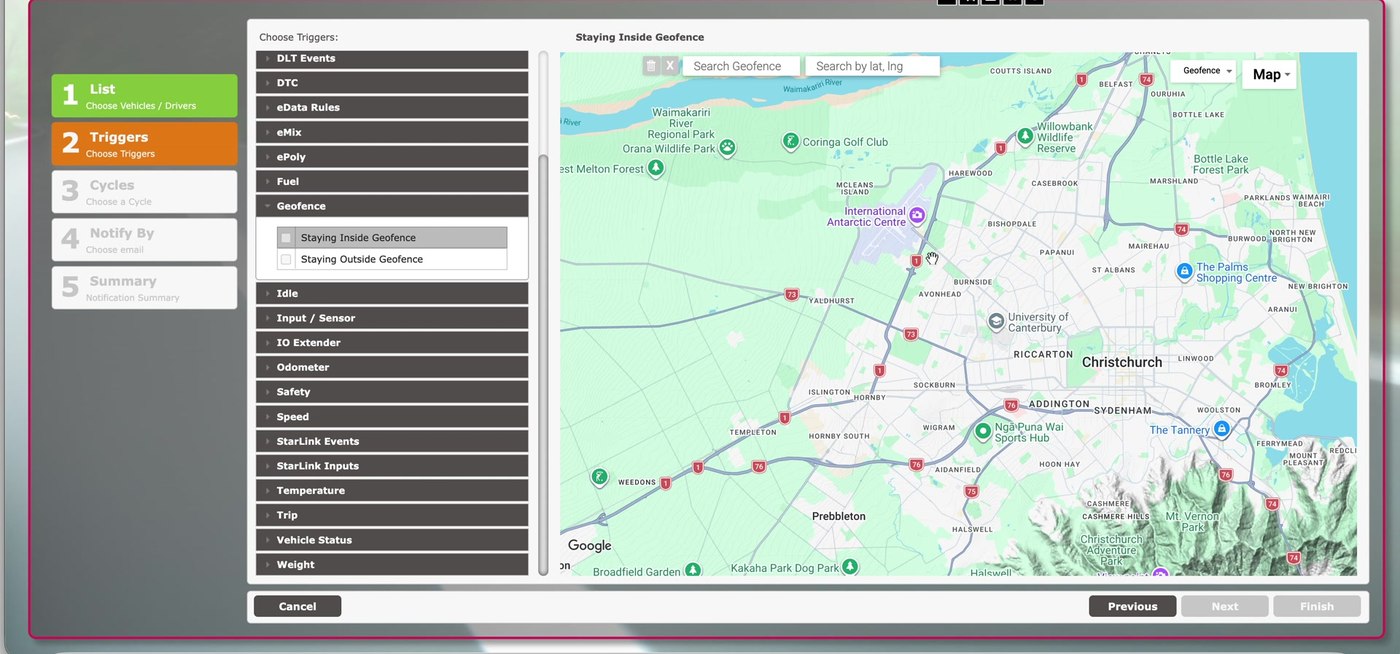This screenshot has width=1400, height=654.
Task: Click the X clear icon next to the trash icon
Action: pyautogui.click(x=670, y=66)
